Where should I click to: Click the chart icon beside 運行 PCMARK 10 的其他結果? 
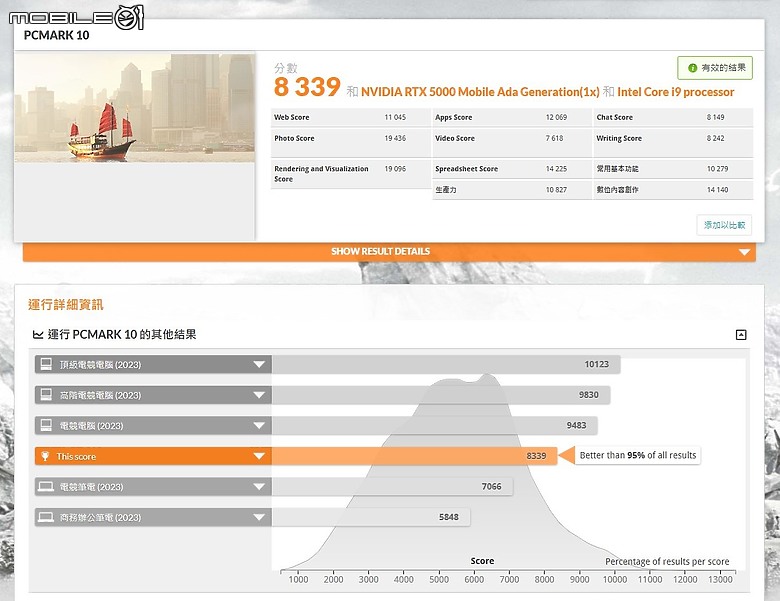pyautogui.click(x=38, y=335)
